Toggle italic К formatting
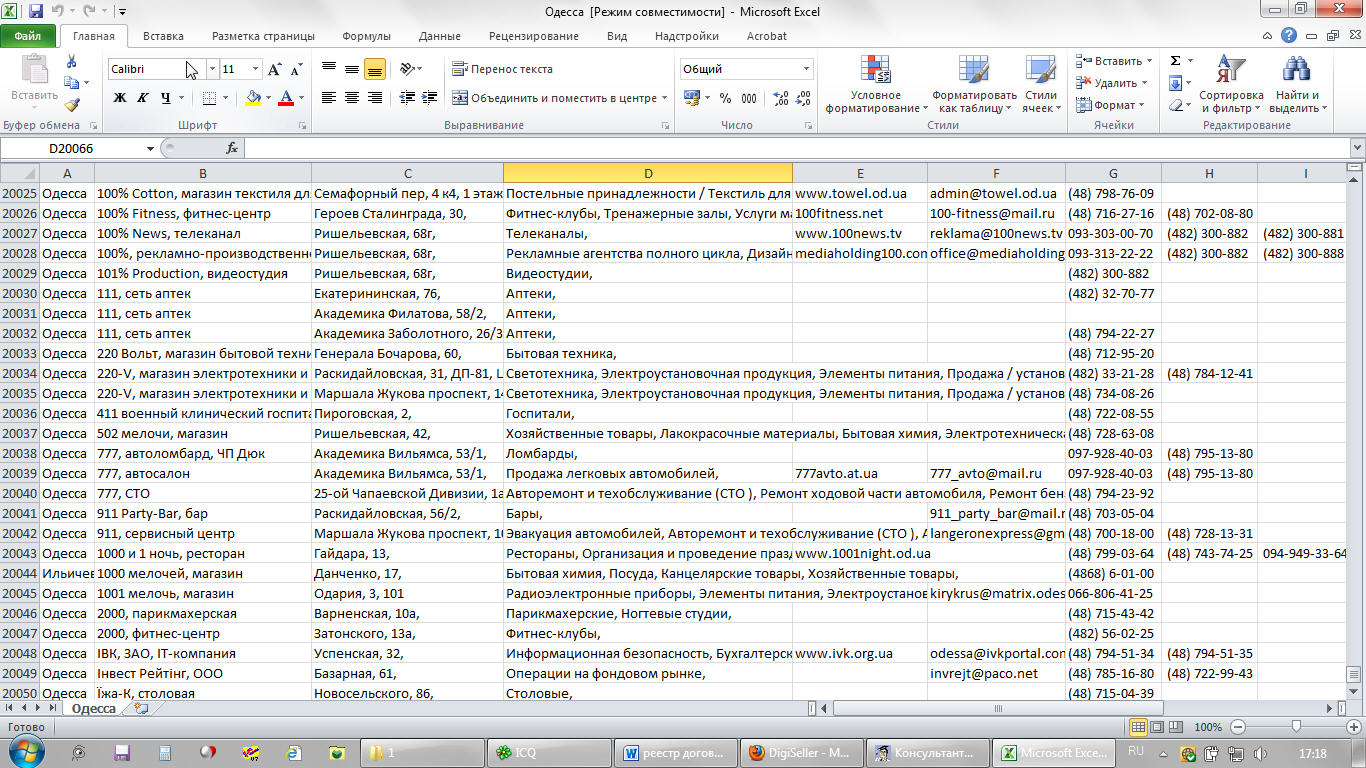The image size is (1366, 768). (143, 98)
